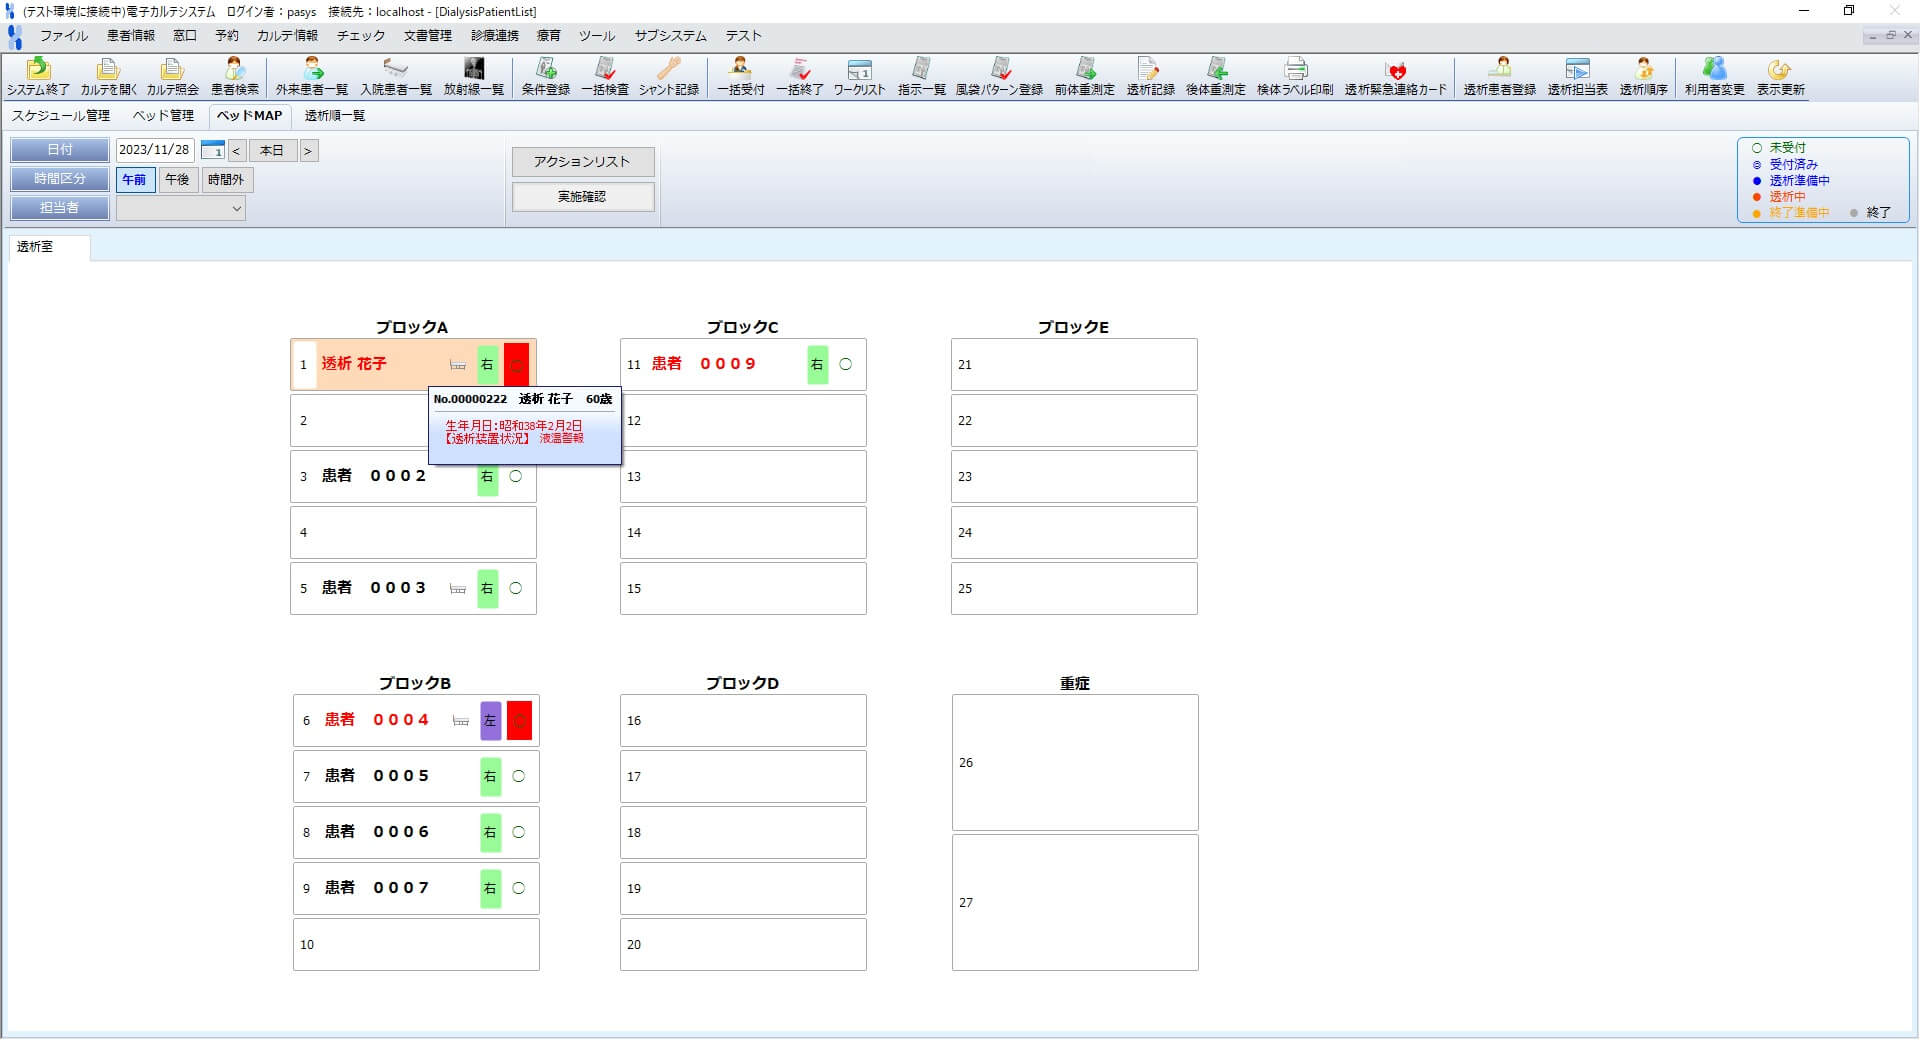Viewport: 1920px width, 1040px height.
Task: Switch to the 透析順一覧 tab
Action: tap(335, 116)
